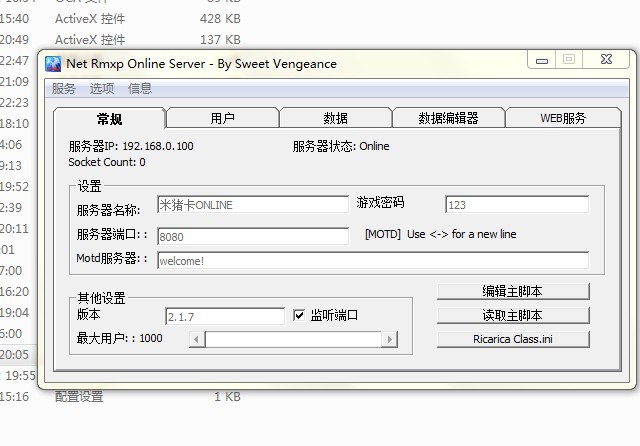Click the Motd服务器 welcome! text field
The height and width of the screenshot is (446, 640).
point(373,260)
